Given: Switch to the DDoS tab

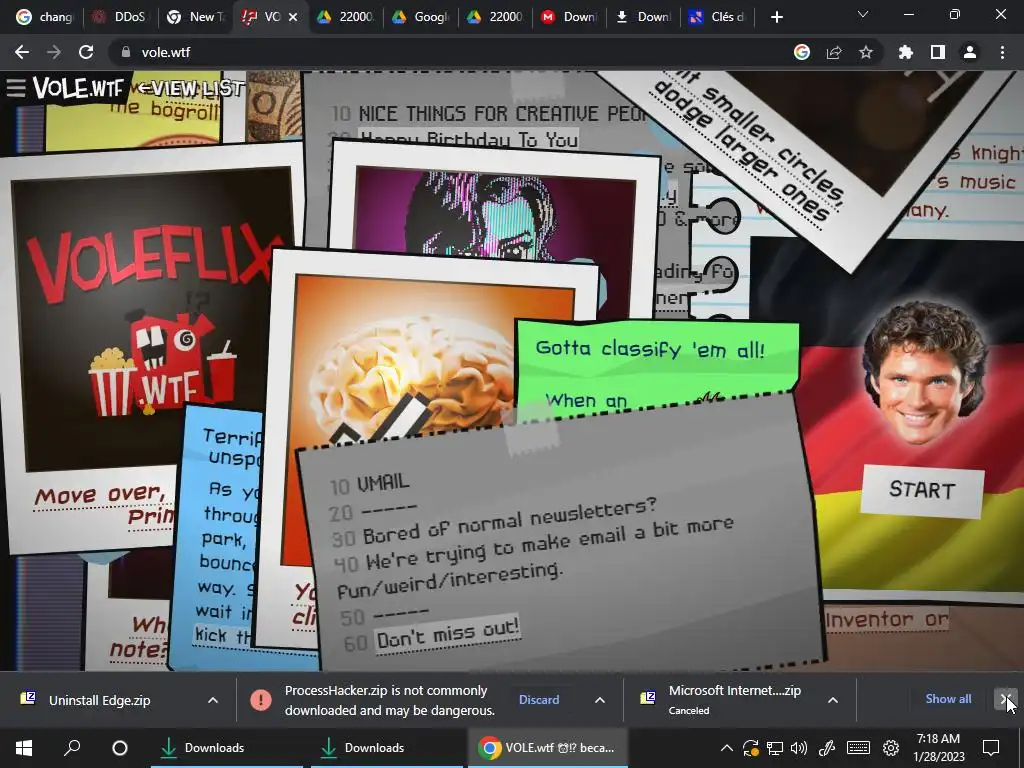Looking at the screenshot, I should [x=121, y=17].
